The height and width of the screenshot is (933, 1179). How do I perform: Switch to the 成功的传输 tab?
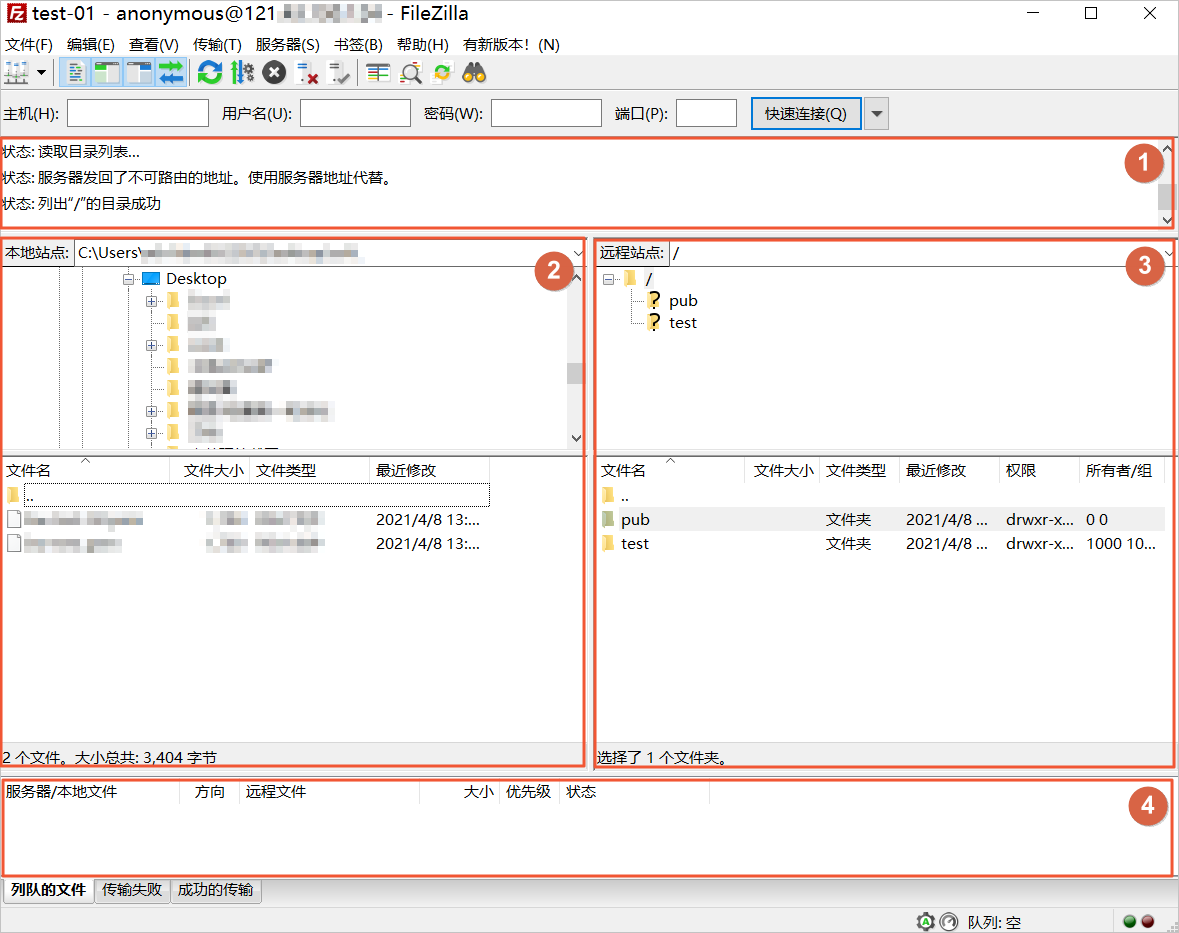pos(216,890)
